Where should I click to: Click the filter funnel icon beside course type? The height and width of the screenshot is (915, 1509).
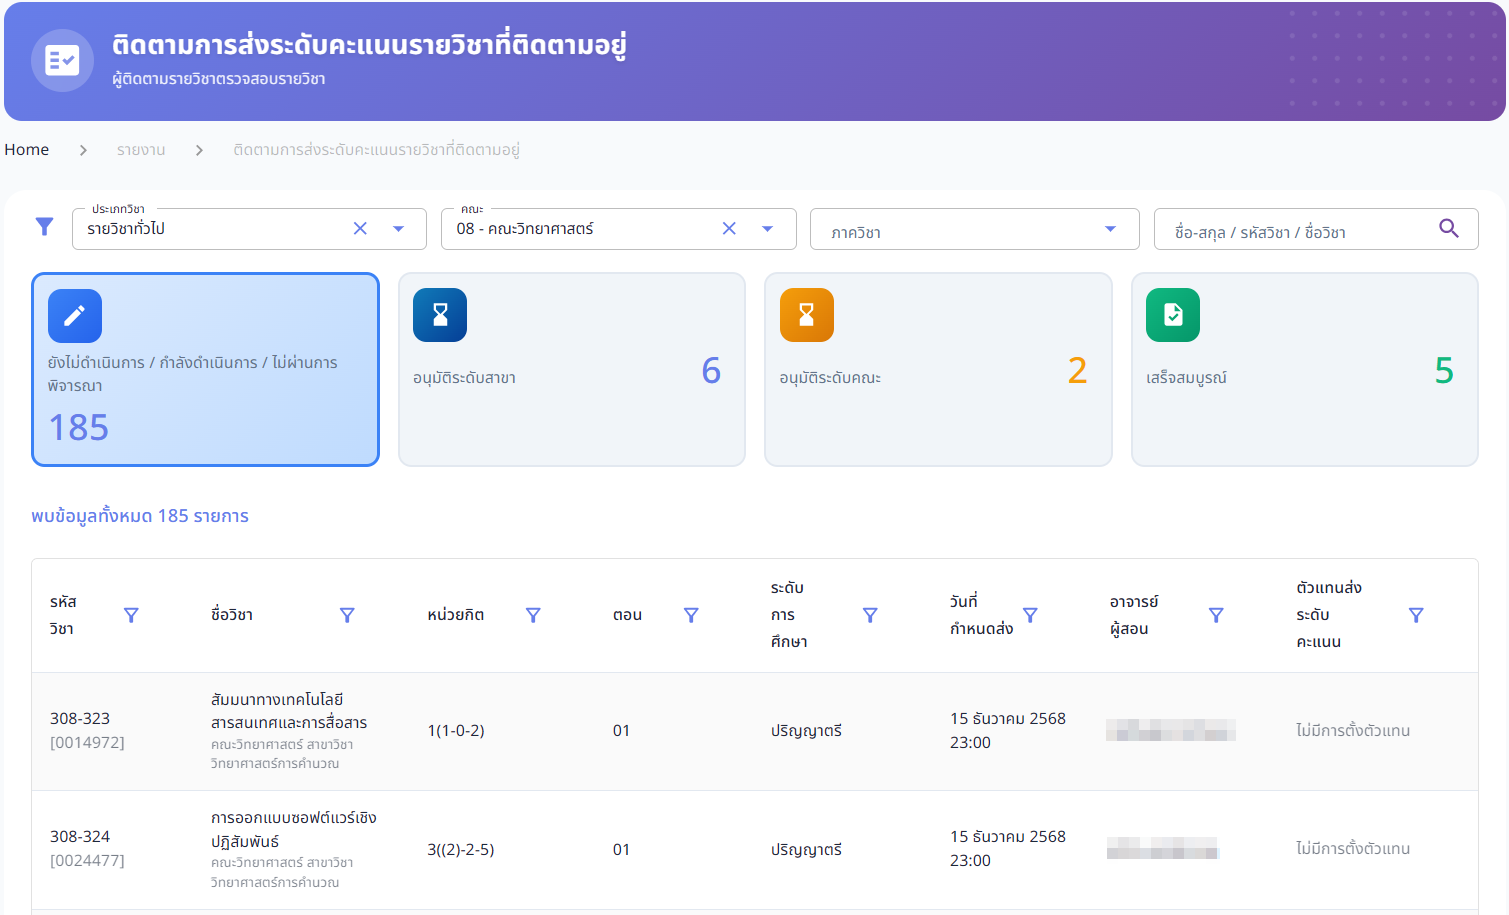pos(44,227)
